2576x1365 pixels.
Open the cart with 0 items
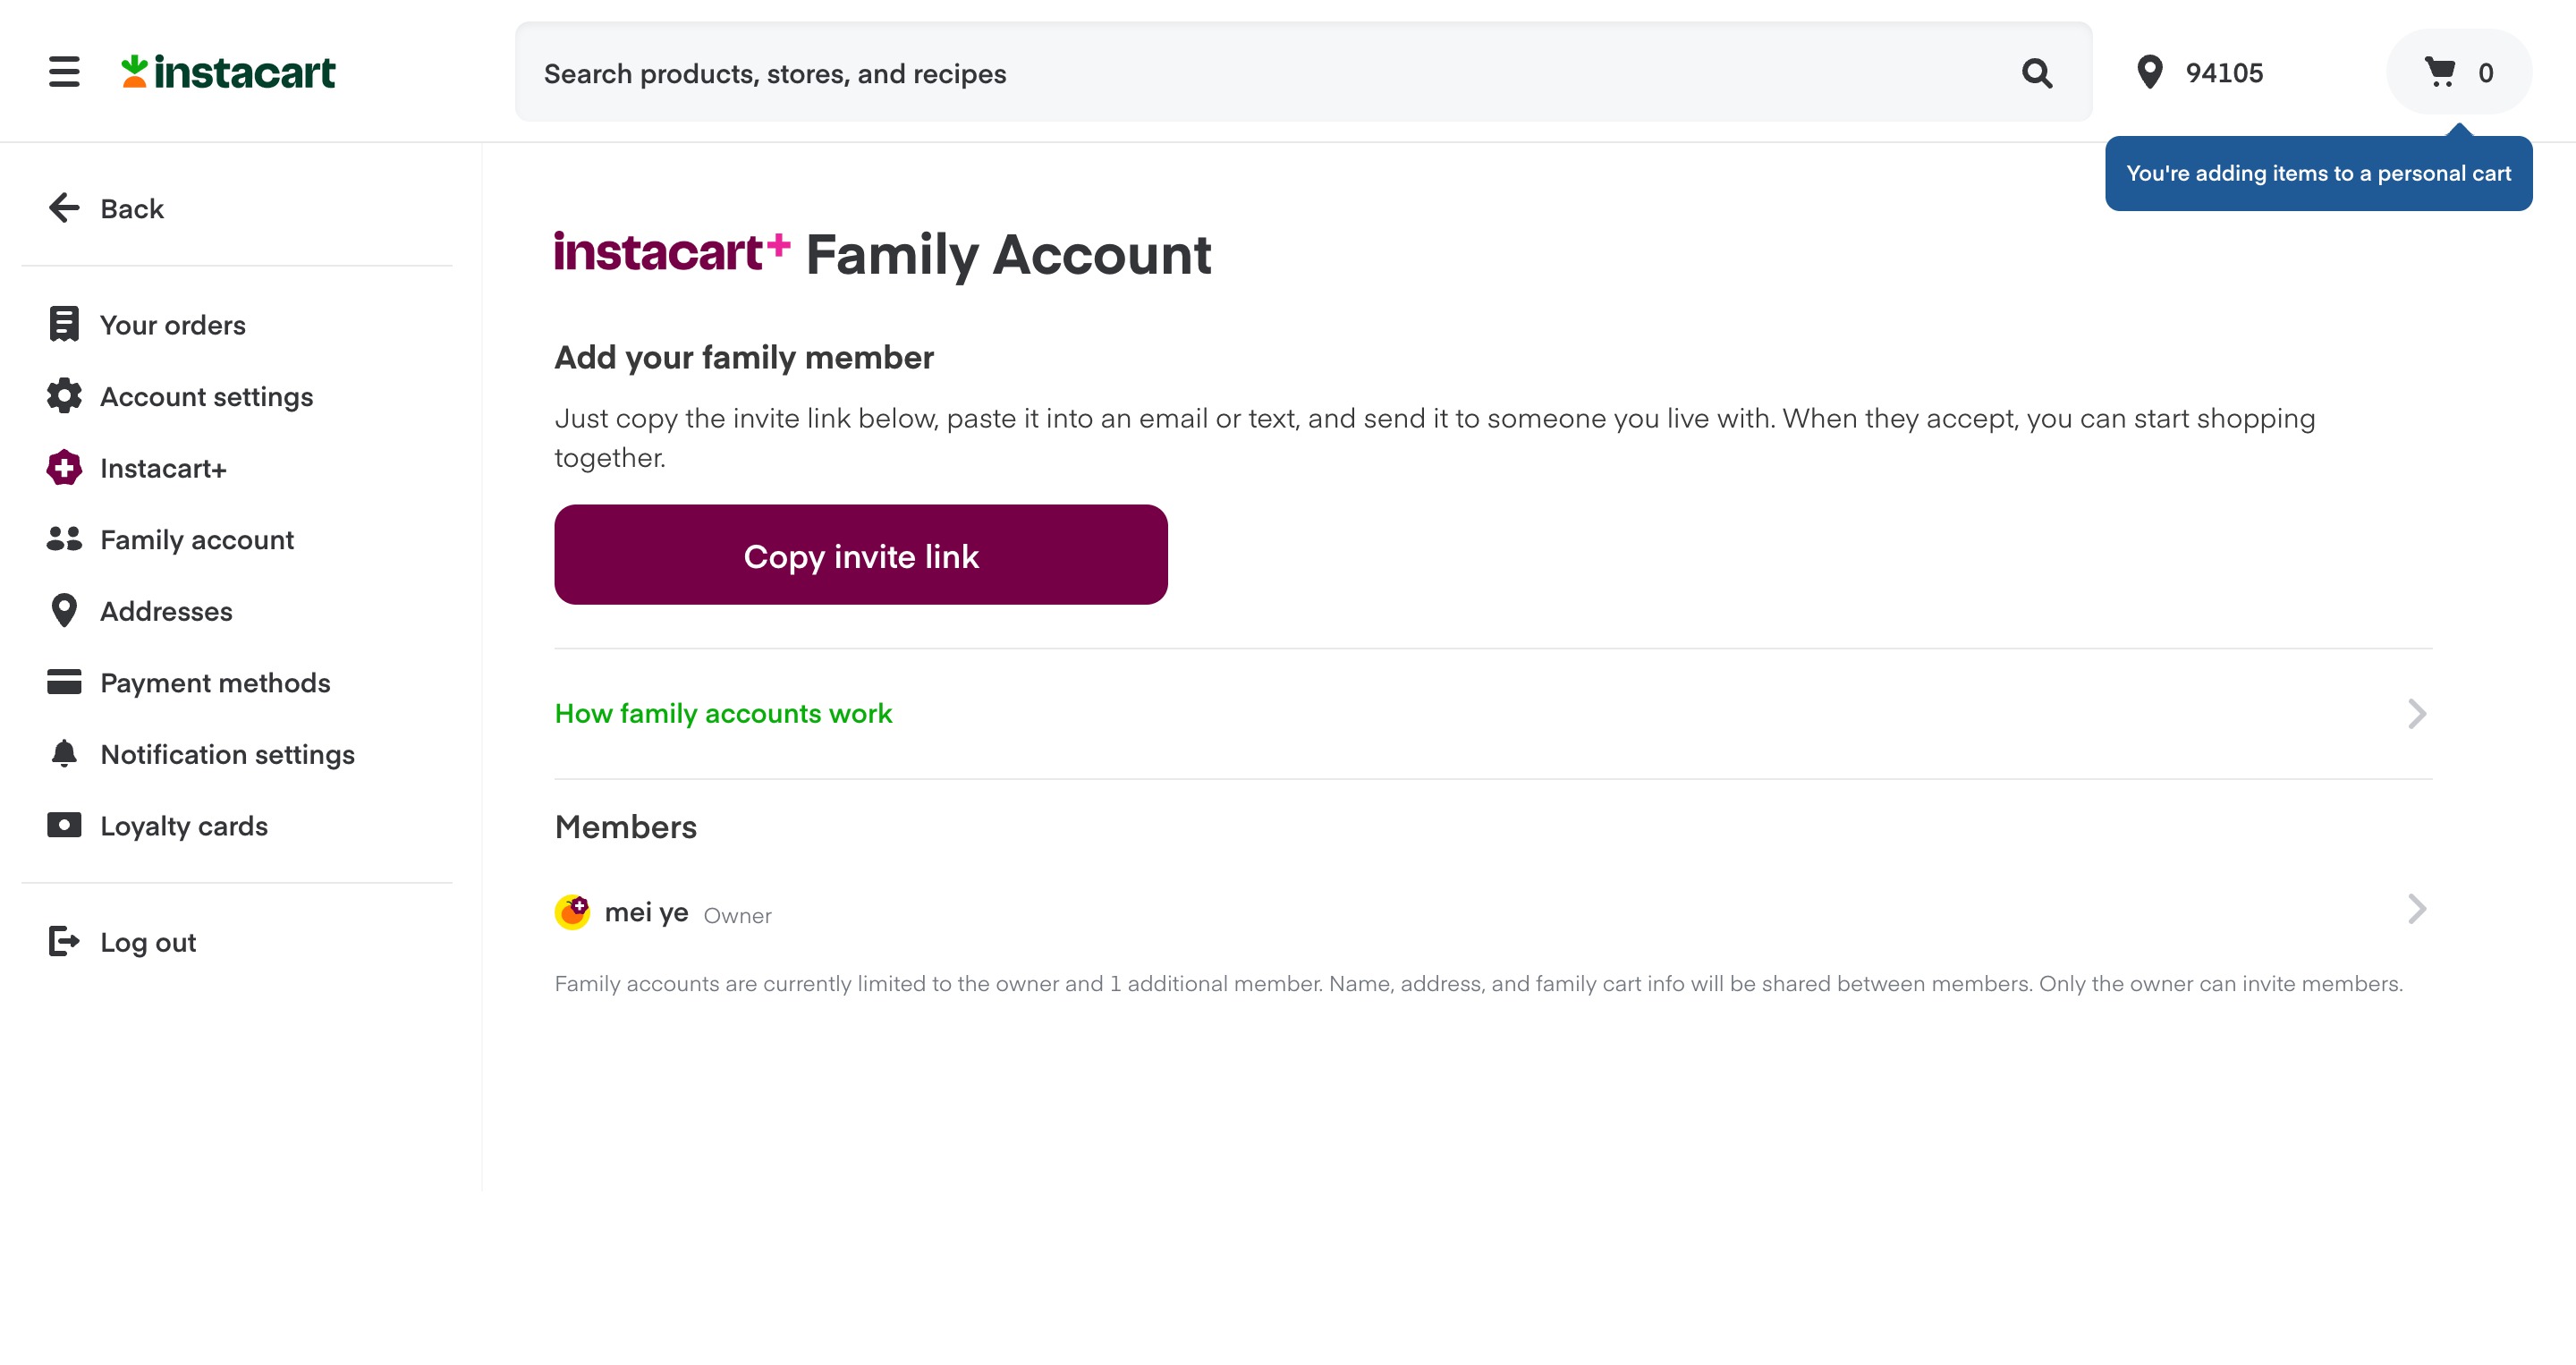click(x=2459, y=72)
